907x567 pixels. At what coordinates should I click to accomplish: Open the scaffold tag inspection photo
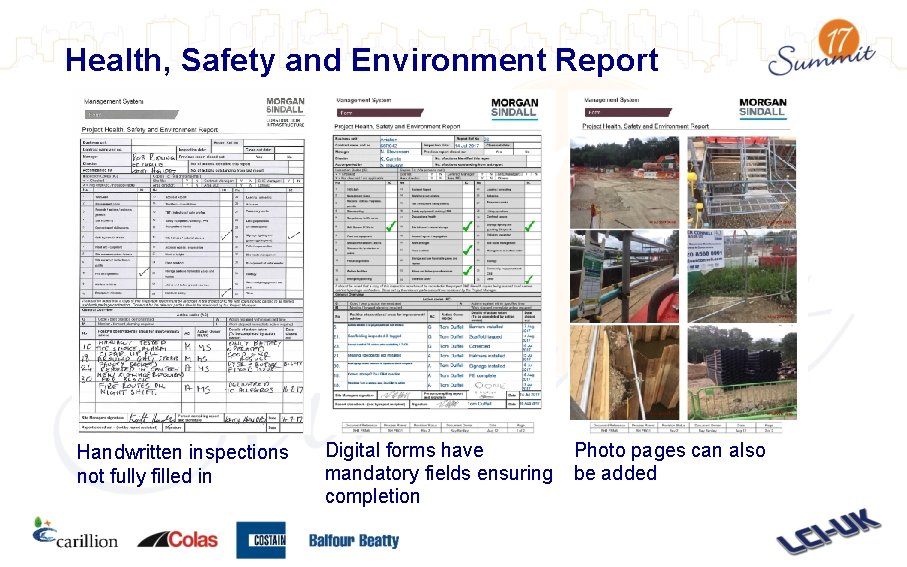coord(624,276)
